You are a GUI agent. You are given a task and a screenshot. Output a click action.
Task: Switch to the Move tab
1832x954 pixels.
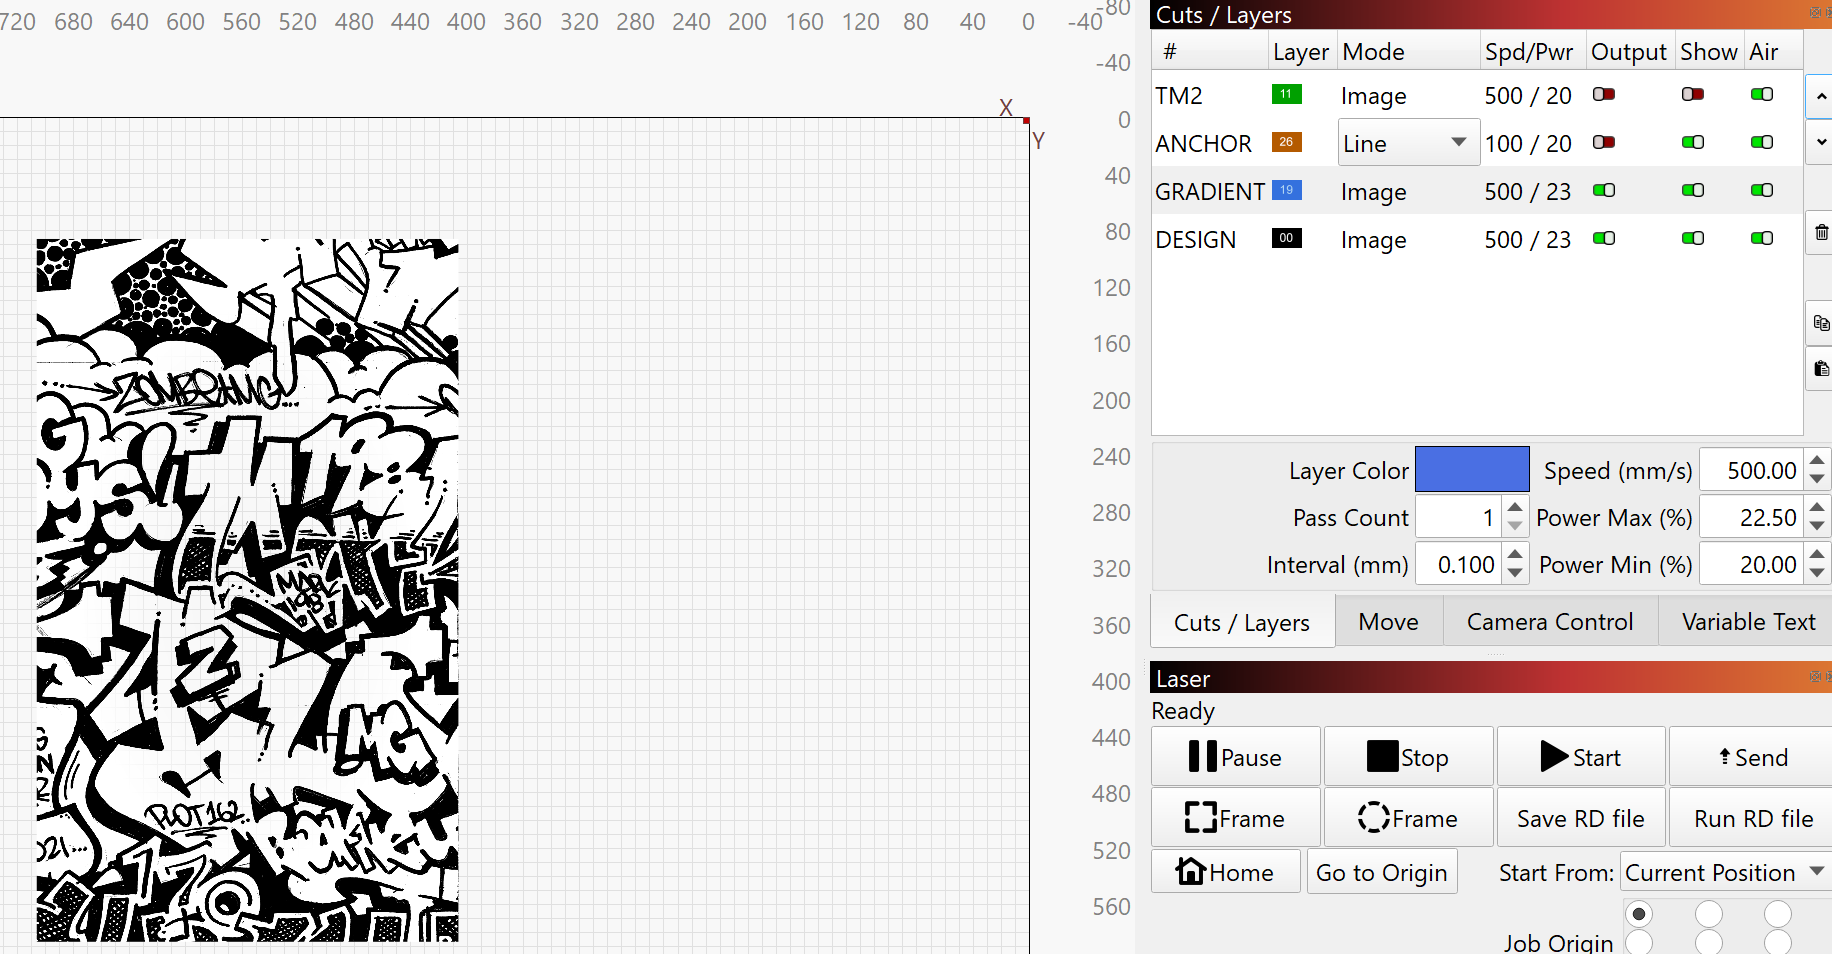pos(1388,622)
